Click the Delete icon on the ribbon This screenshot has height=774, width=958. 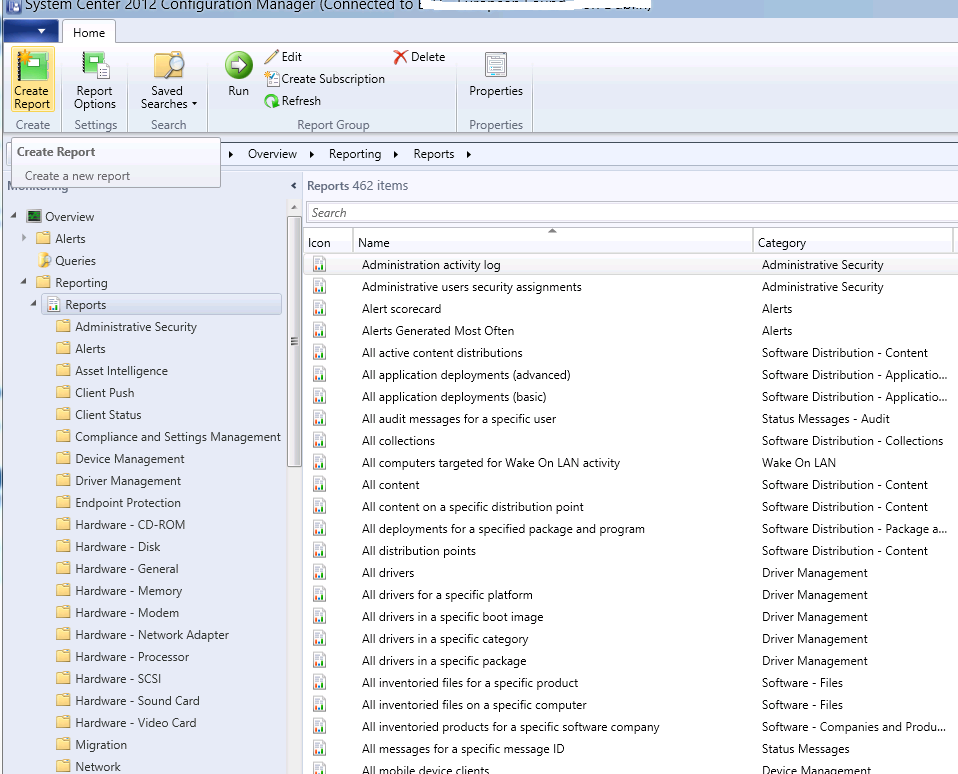pos(419,57)
